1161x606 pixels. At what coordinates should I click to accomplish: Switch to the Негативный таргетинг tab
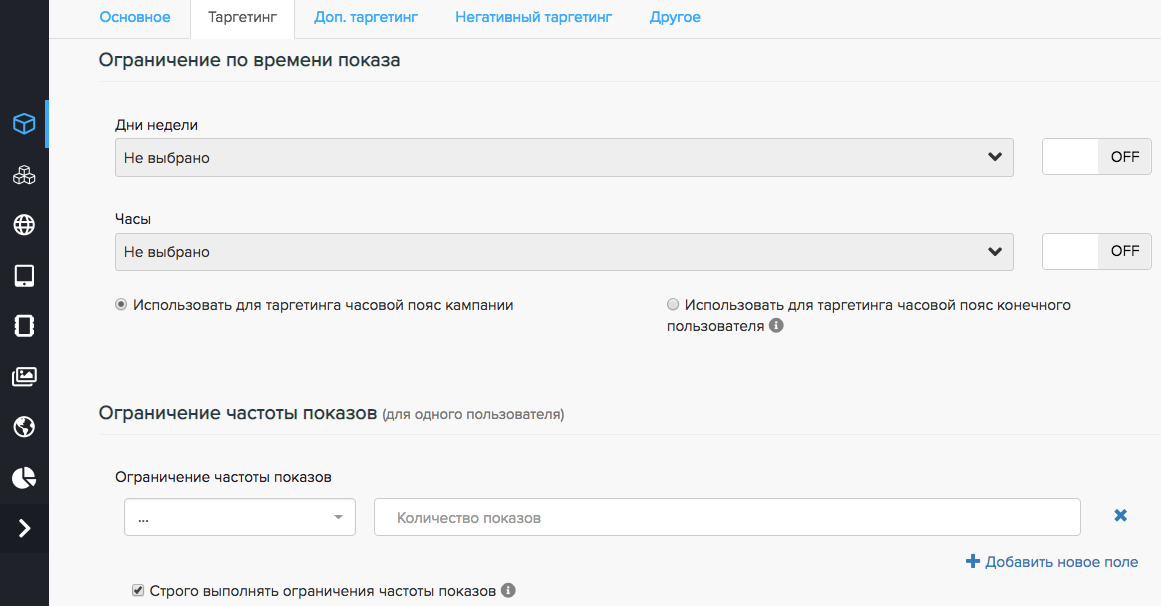coord(533,18)
